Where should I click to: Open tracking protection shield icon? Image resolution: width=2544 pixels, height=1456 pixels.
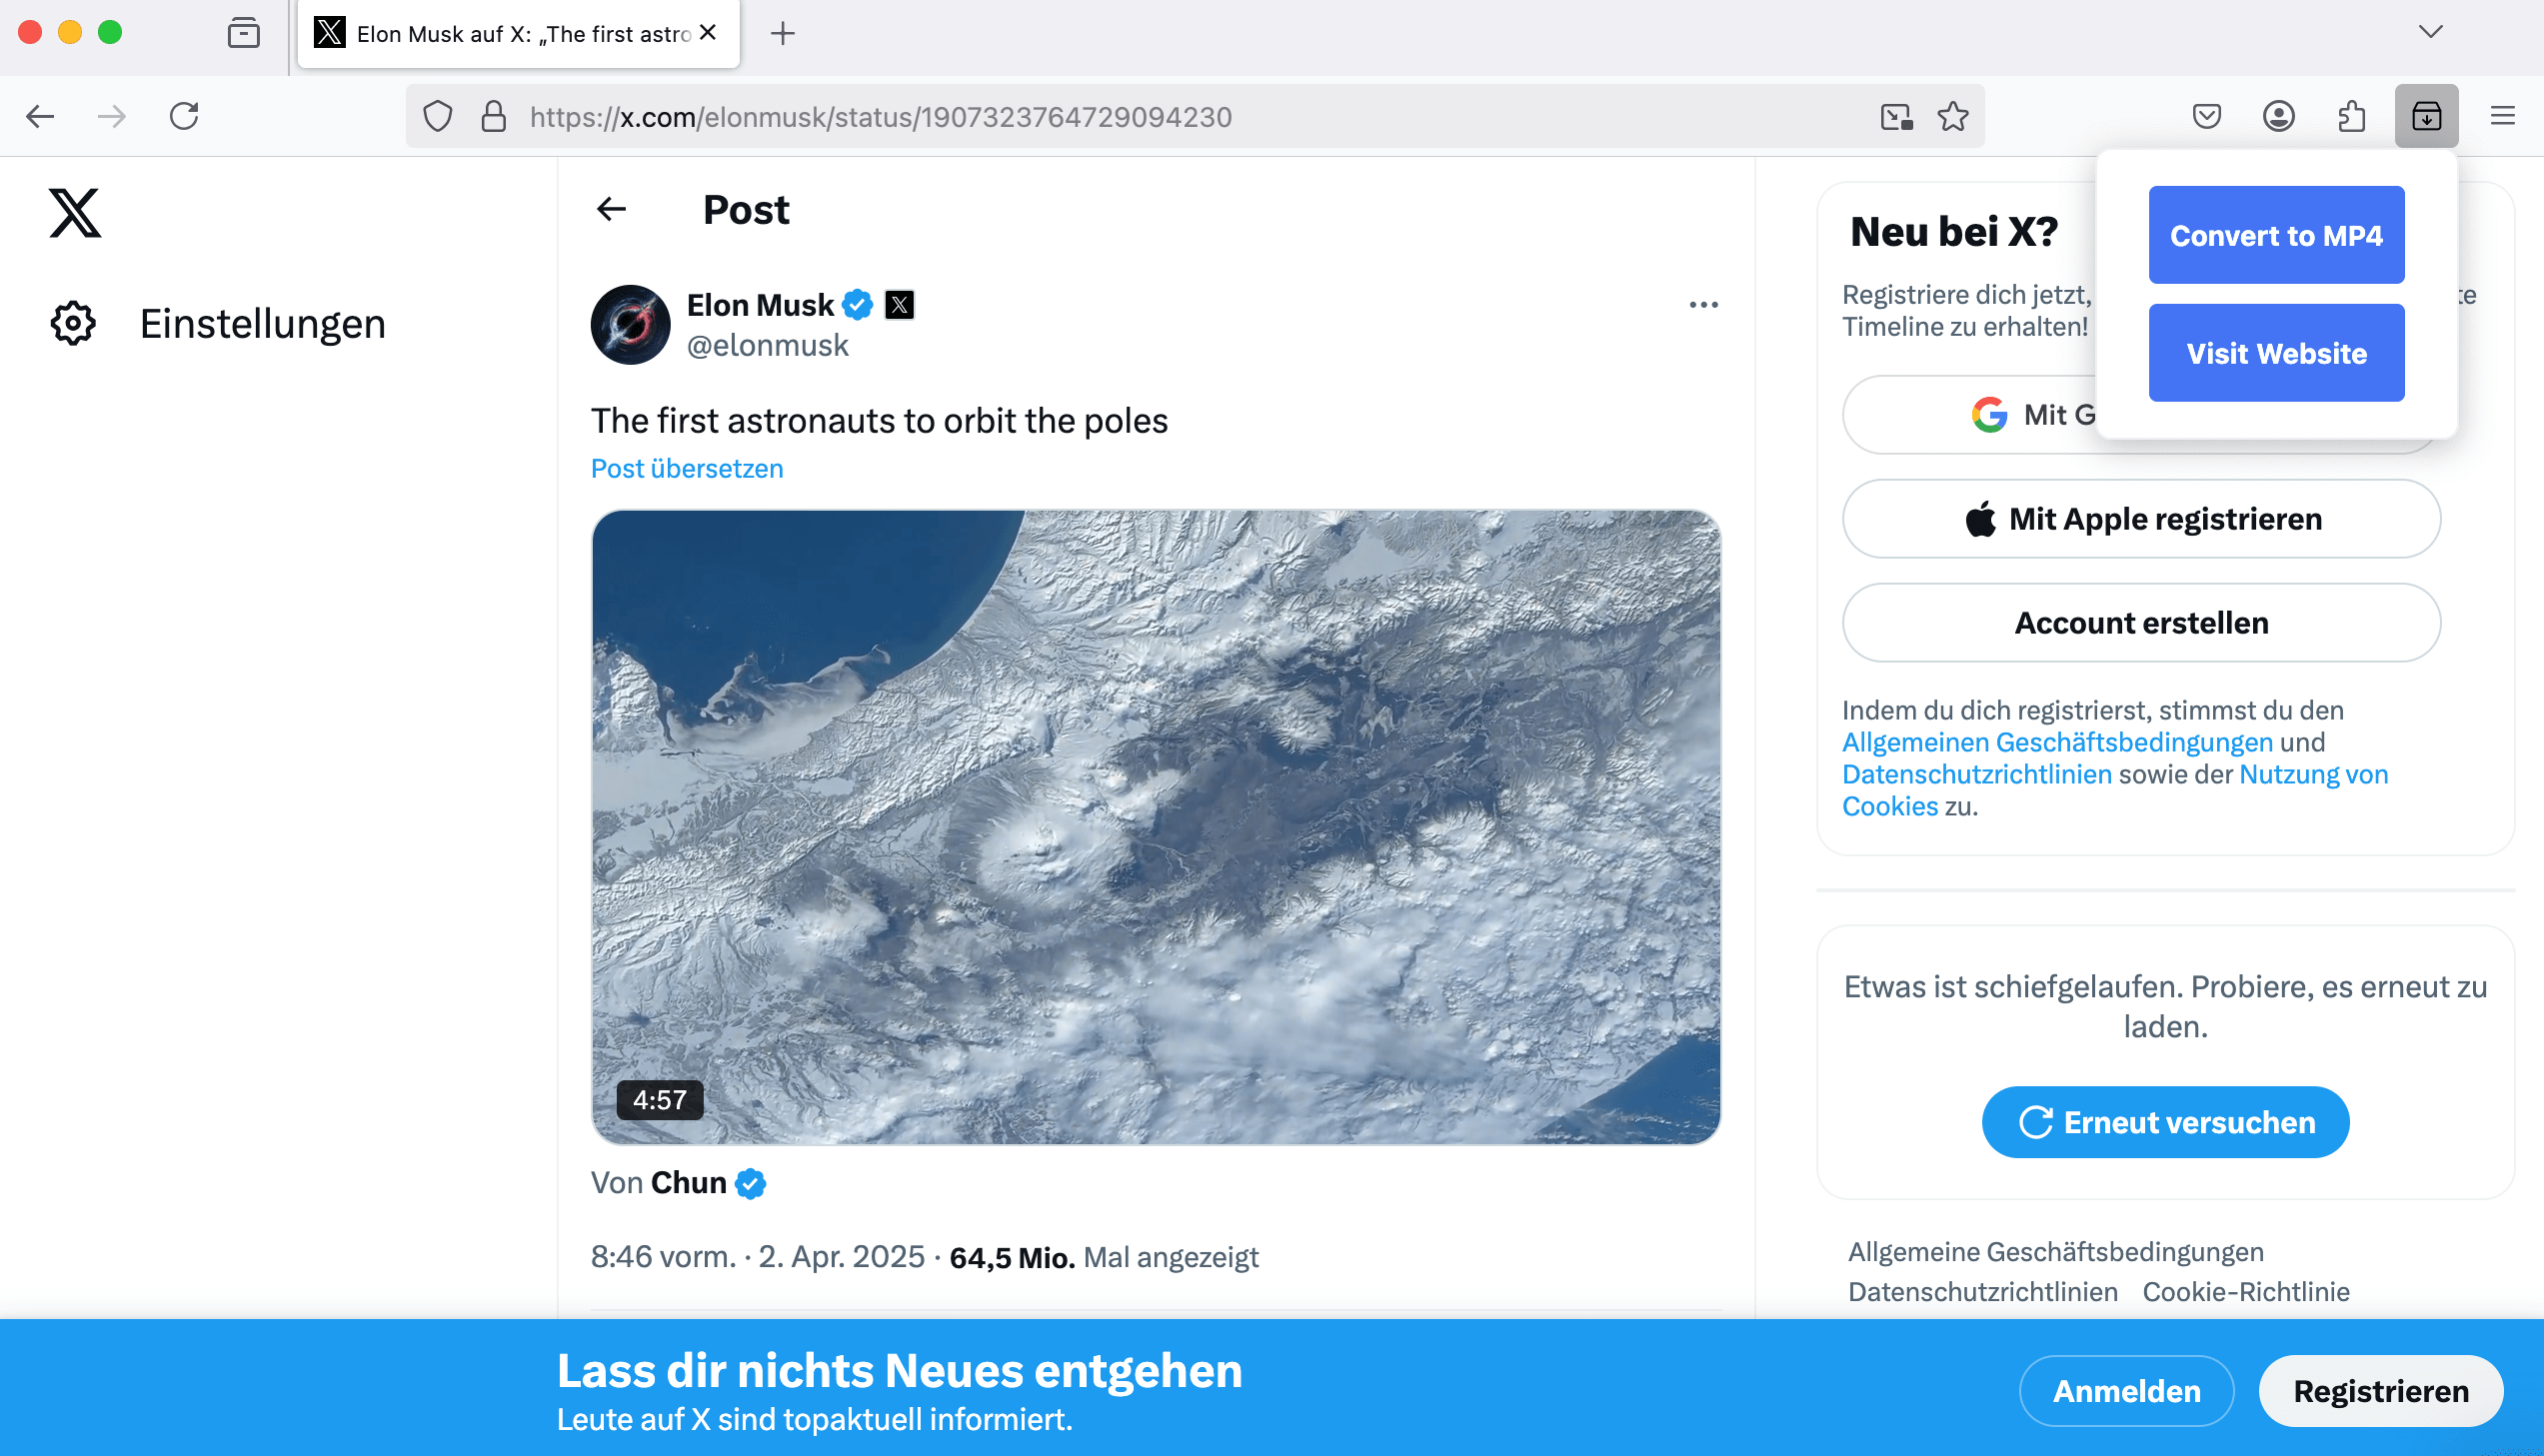point(437,117)
